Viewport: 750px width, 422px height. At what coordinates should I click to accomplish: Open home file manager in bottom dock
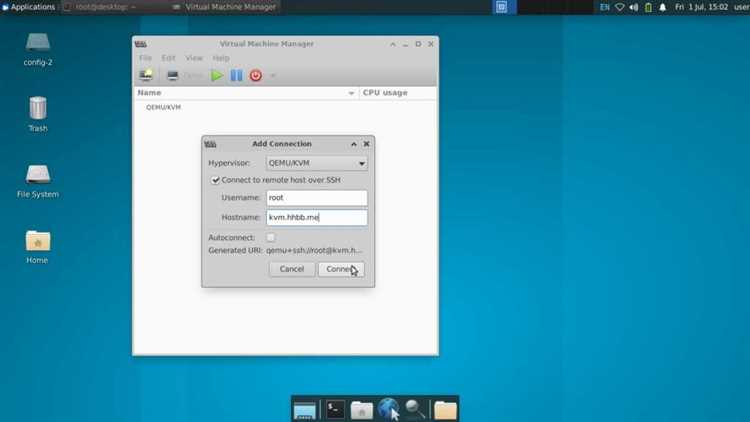coord(362,410)
